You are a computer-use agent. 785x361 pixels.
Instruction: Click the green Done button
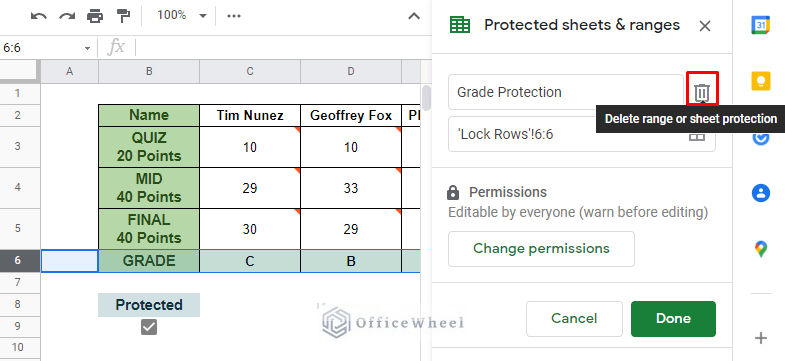[x=673, y=319]
